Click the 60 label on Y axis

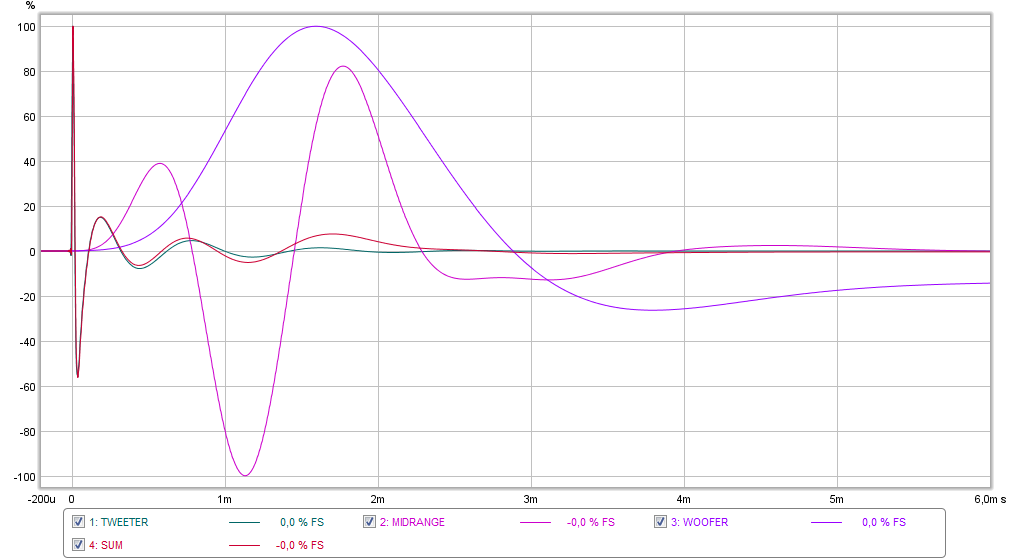pyautogui.click(x=30, y=117)
